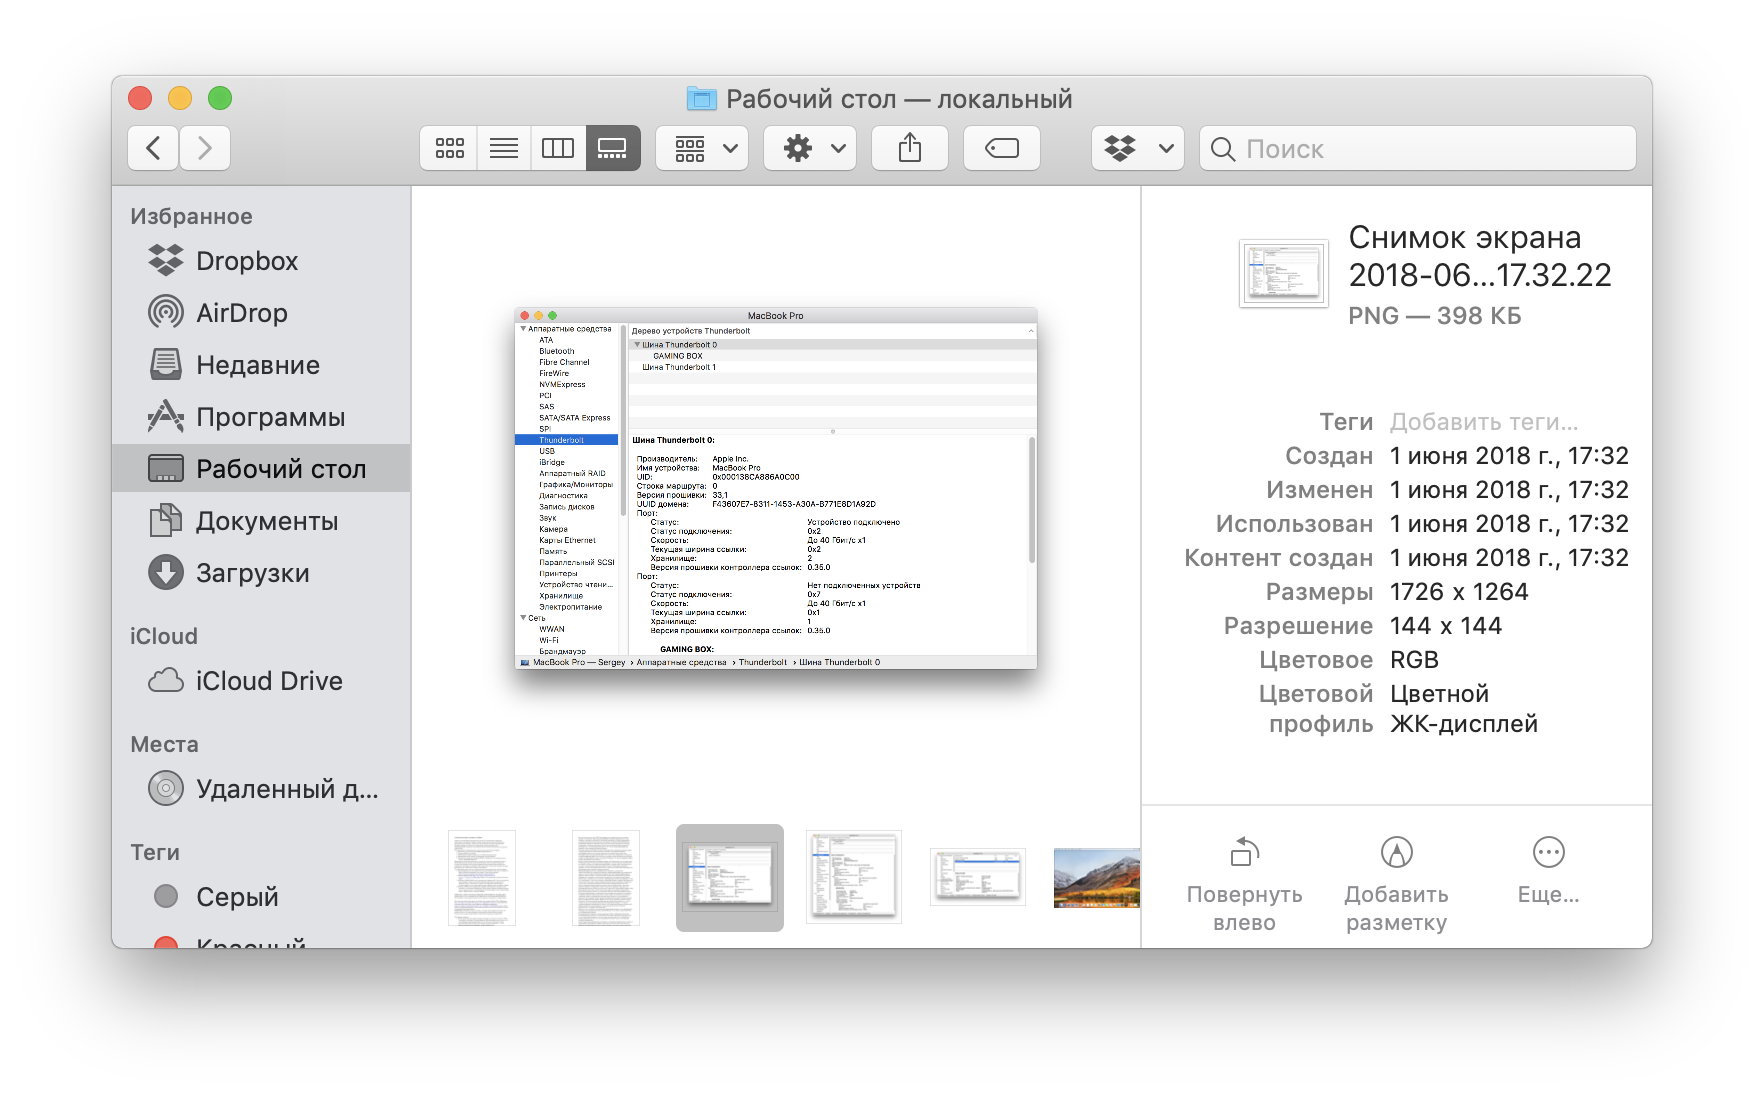Viewport: 1764px width, 1096px height.
Task: Click the Размеры value 1726 x 1264
Action: tap(1459, 592)
